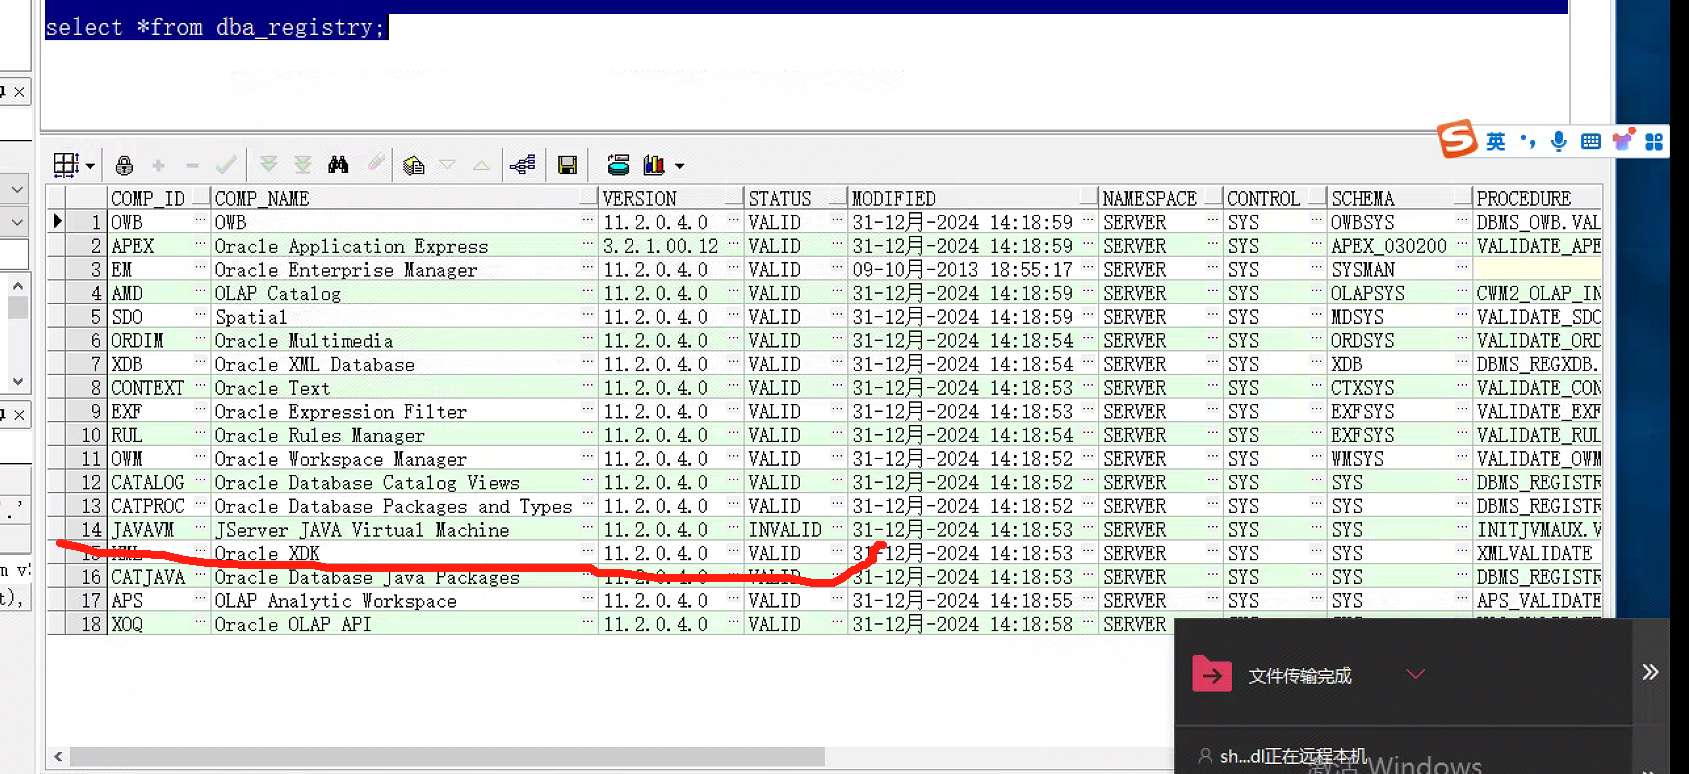Click the COMP_NAME column header
1689x774 pixels.
pyautogui.click(x=405, y=198)
